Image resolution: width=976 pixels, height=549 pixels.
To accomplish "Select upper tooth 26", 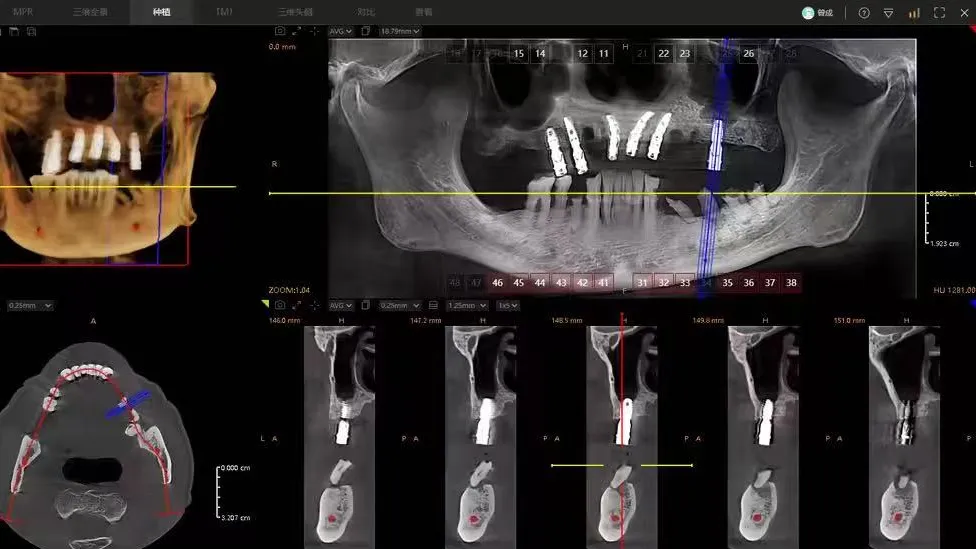I will coord(749,54).
